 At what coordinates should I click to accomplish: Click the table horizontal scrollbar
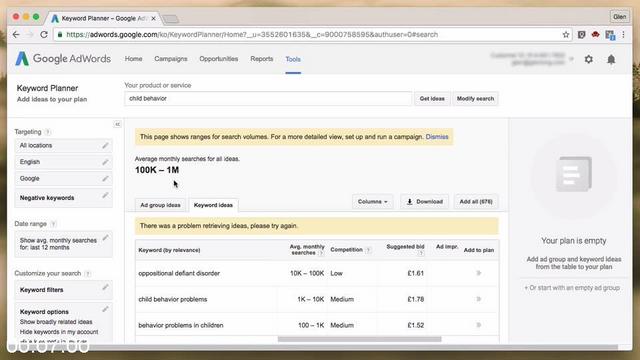(359, 339)
